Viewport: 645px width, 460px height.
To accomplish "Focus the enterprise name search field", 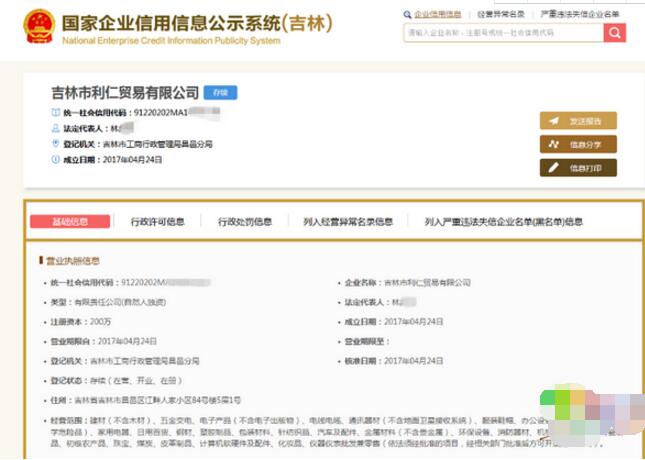I will point(503,33).
